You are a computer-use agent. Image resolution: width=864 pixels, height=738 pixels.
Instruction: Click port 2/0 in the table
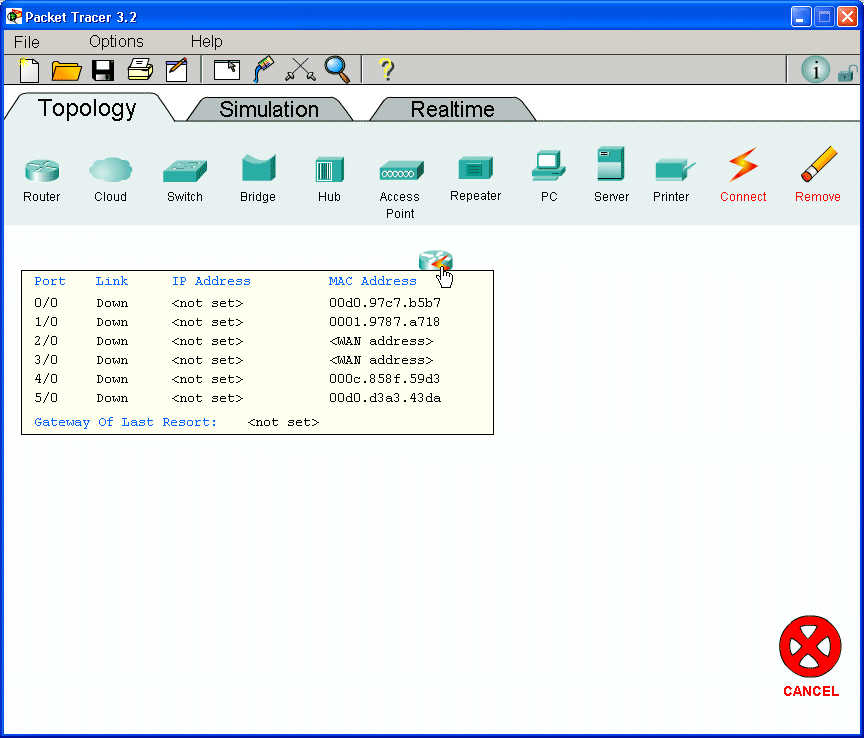(46, 341)
